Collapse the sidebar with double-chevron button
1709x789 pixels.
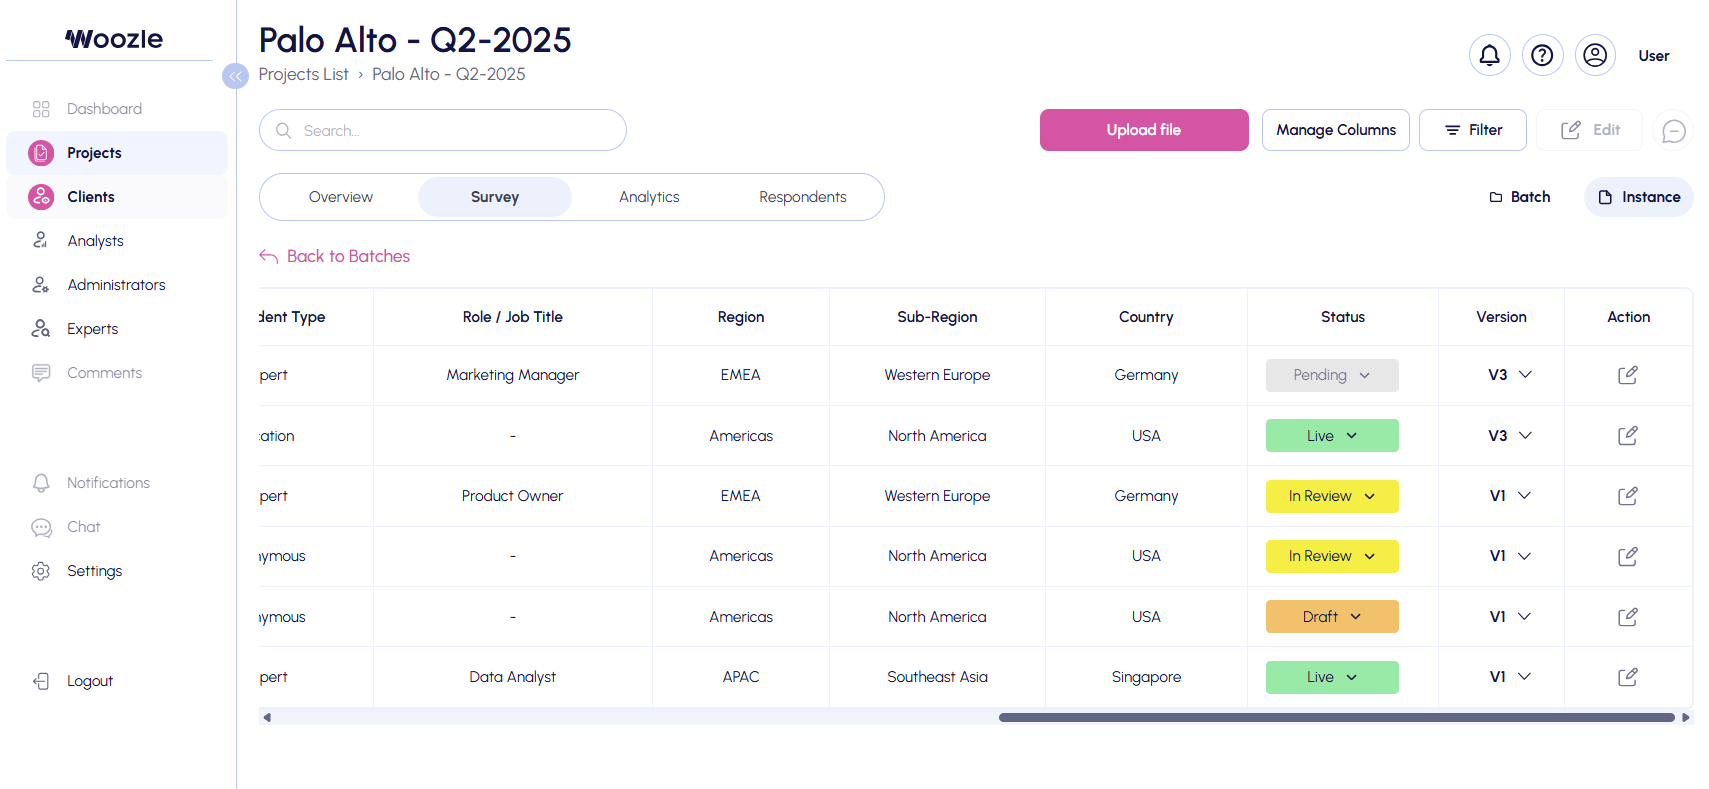tap(235, 76)
